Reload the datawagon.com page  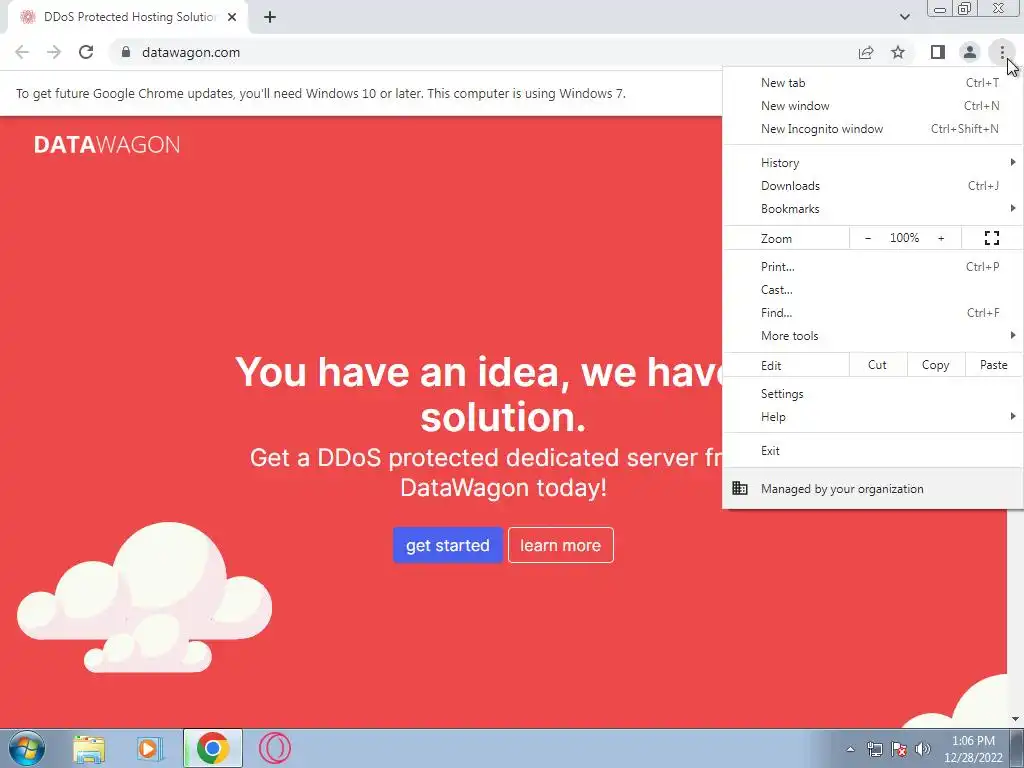[86, 52]
